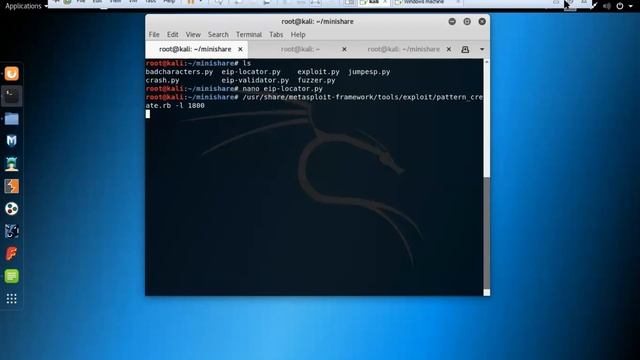Close the third ~/minishare tab

(x=449, y=49)
